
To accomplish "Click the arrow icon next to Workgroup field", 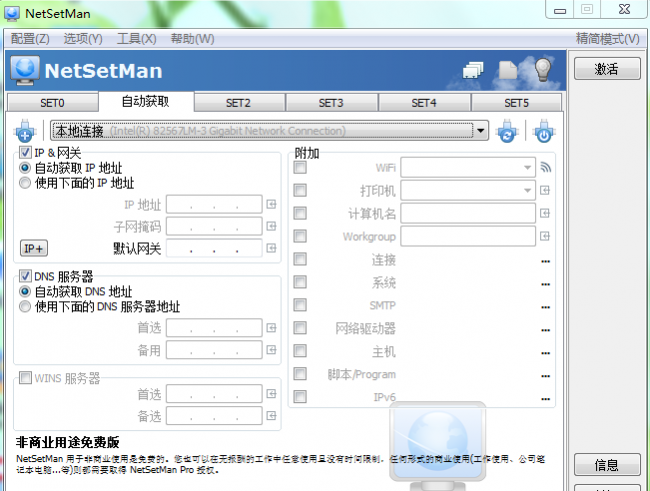I will tap(545, 236).
